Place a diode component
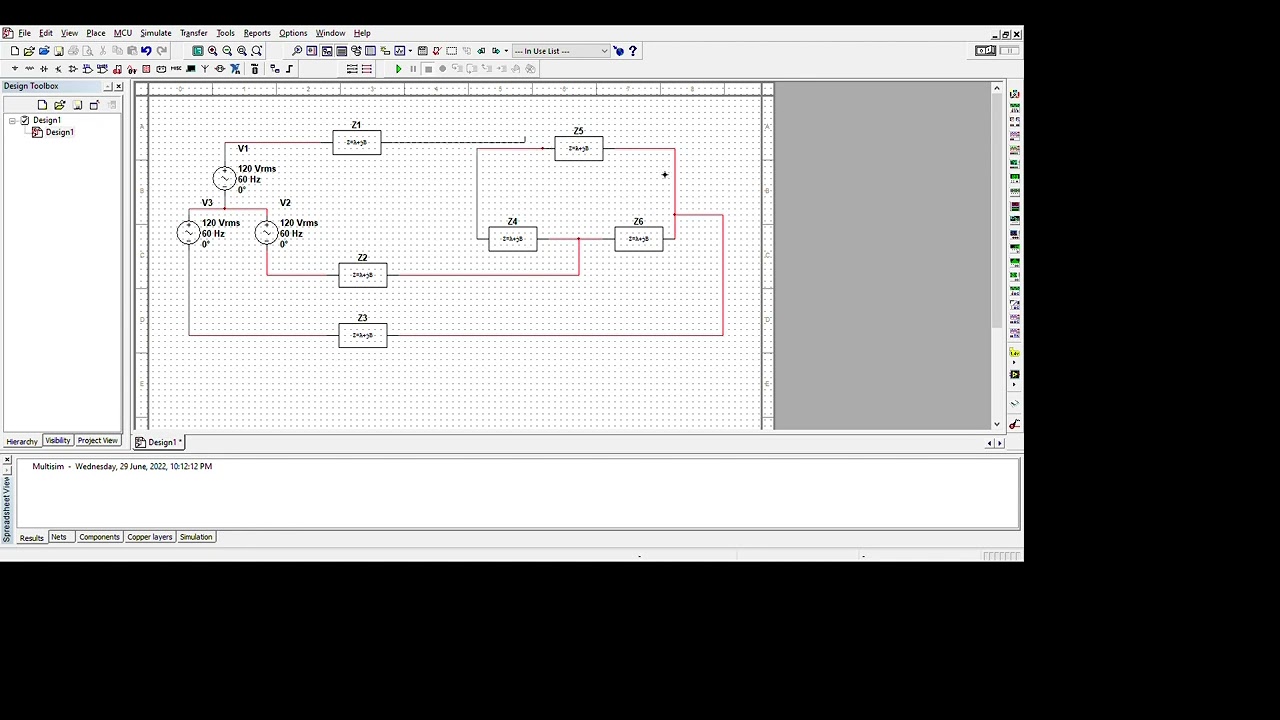 tap(44, 69)
